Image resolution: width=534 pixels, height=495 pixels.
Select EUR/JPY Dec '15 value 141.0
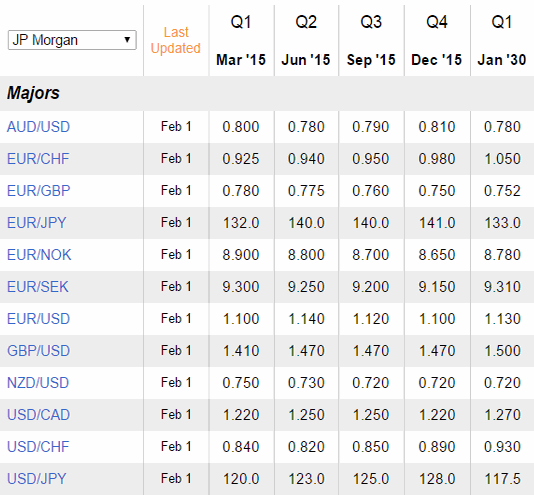pyautogui.click(x=437, y=223)
